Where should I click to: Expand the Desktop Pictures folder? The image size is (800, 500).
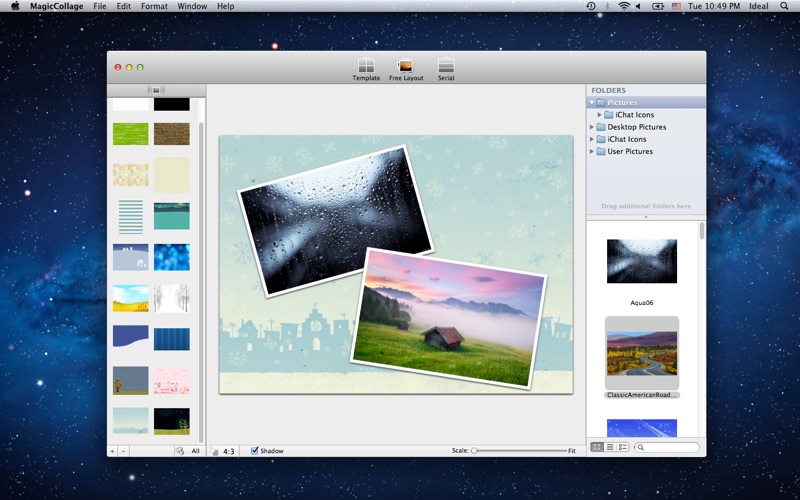click(x=591, y=127)
